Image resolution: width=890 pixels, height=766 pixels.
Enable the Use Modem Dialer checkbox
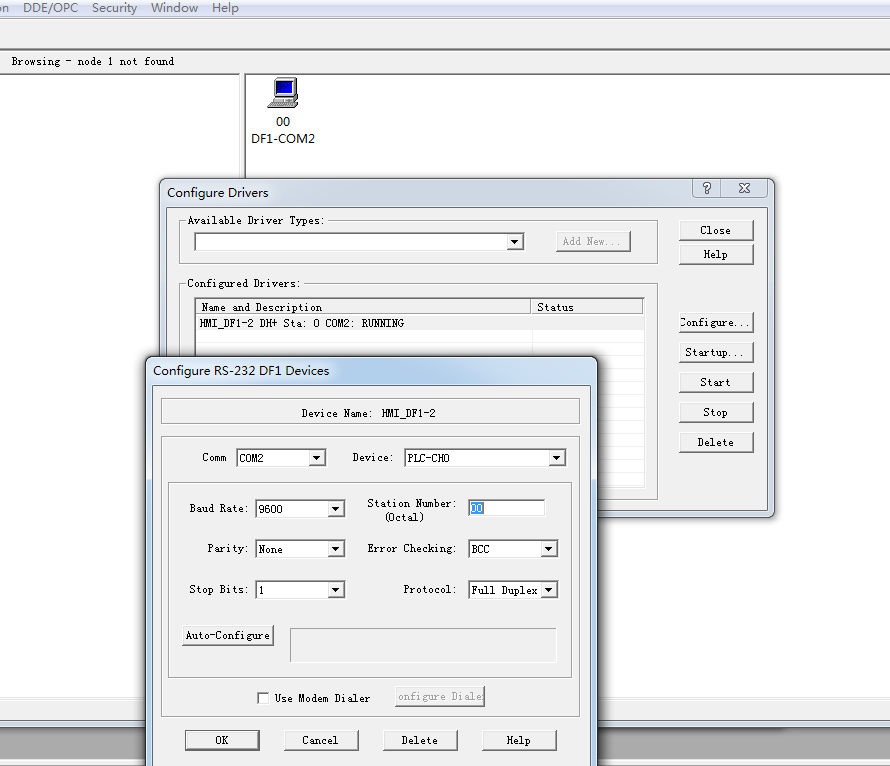coord(263,698)
